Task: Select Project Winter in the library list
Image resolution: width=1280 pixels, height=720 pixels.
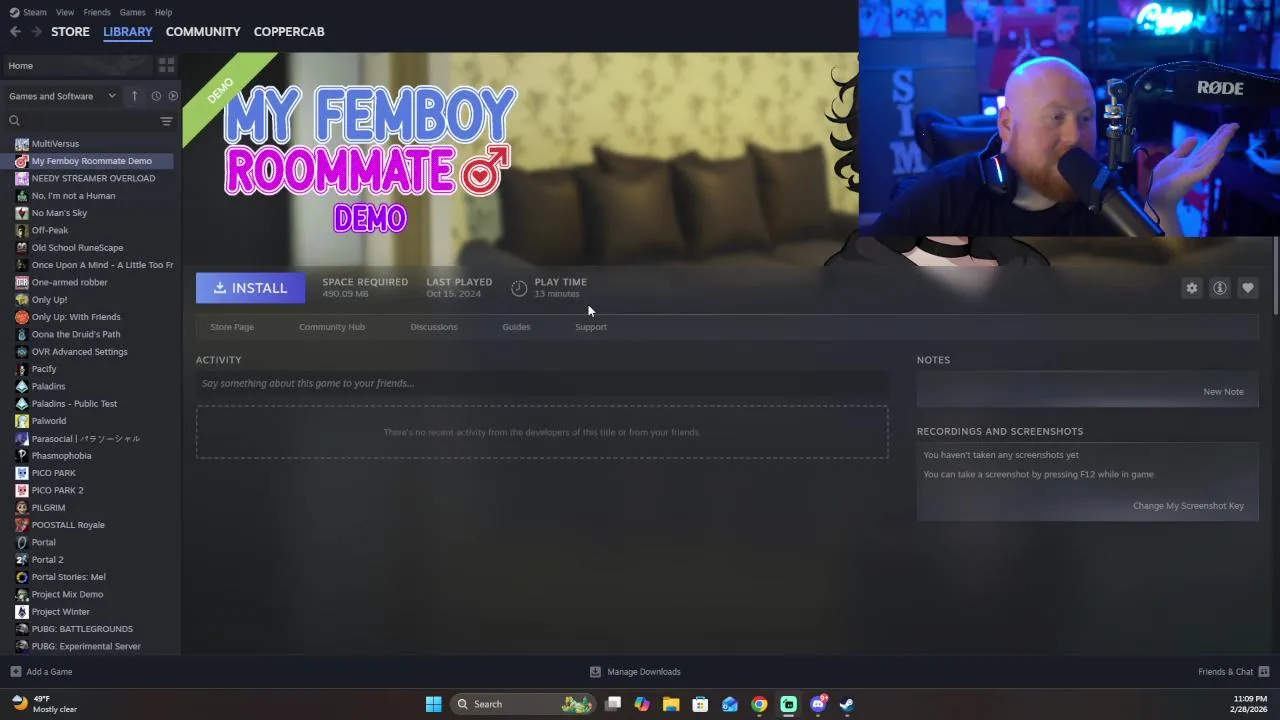Action: [60, 612]
